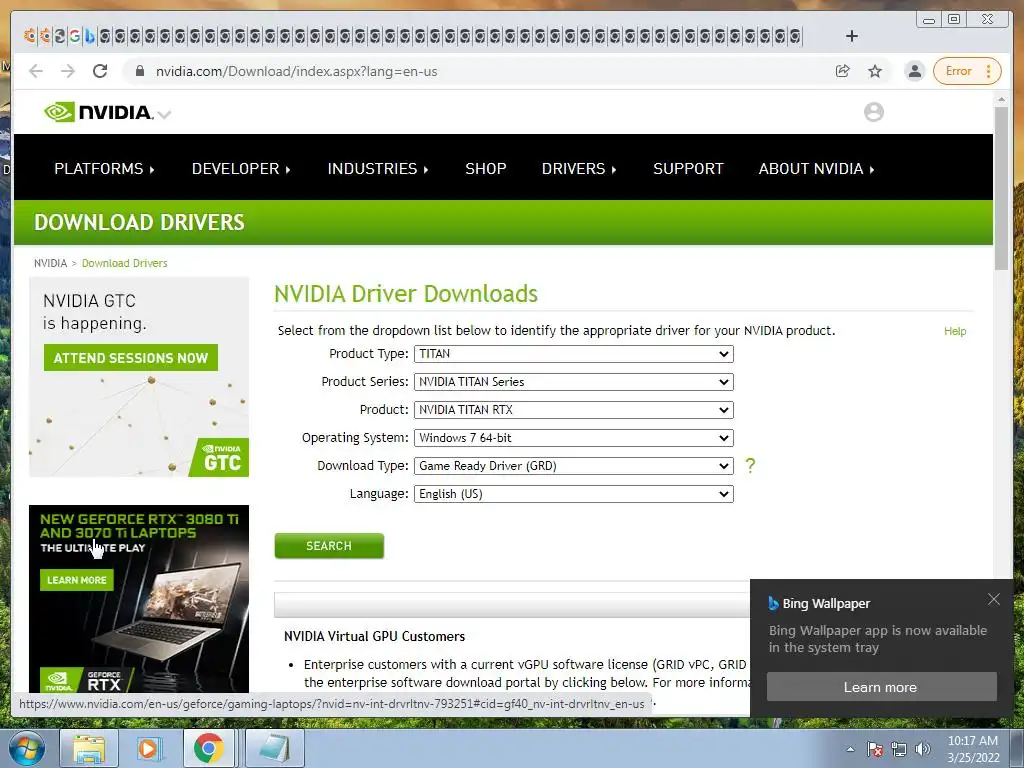Open the Chrome profile avatar icon
The height and width of the screenshot is (768, 1024).
point(915,71)
